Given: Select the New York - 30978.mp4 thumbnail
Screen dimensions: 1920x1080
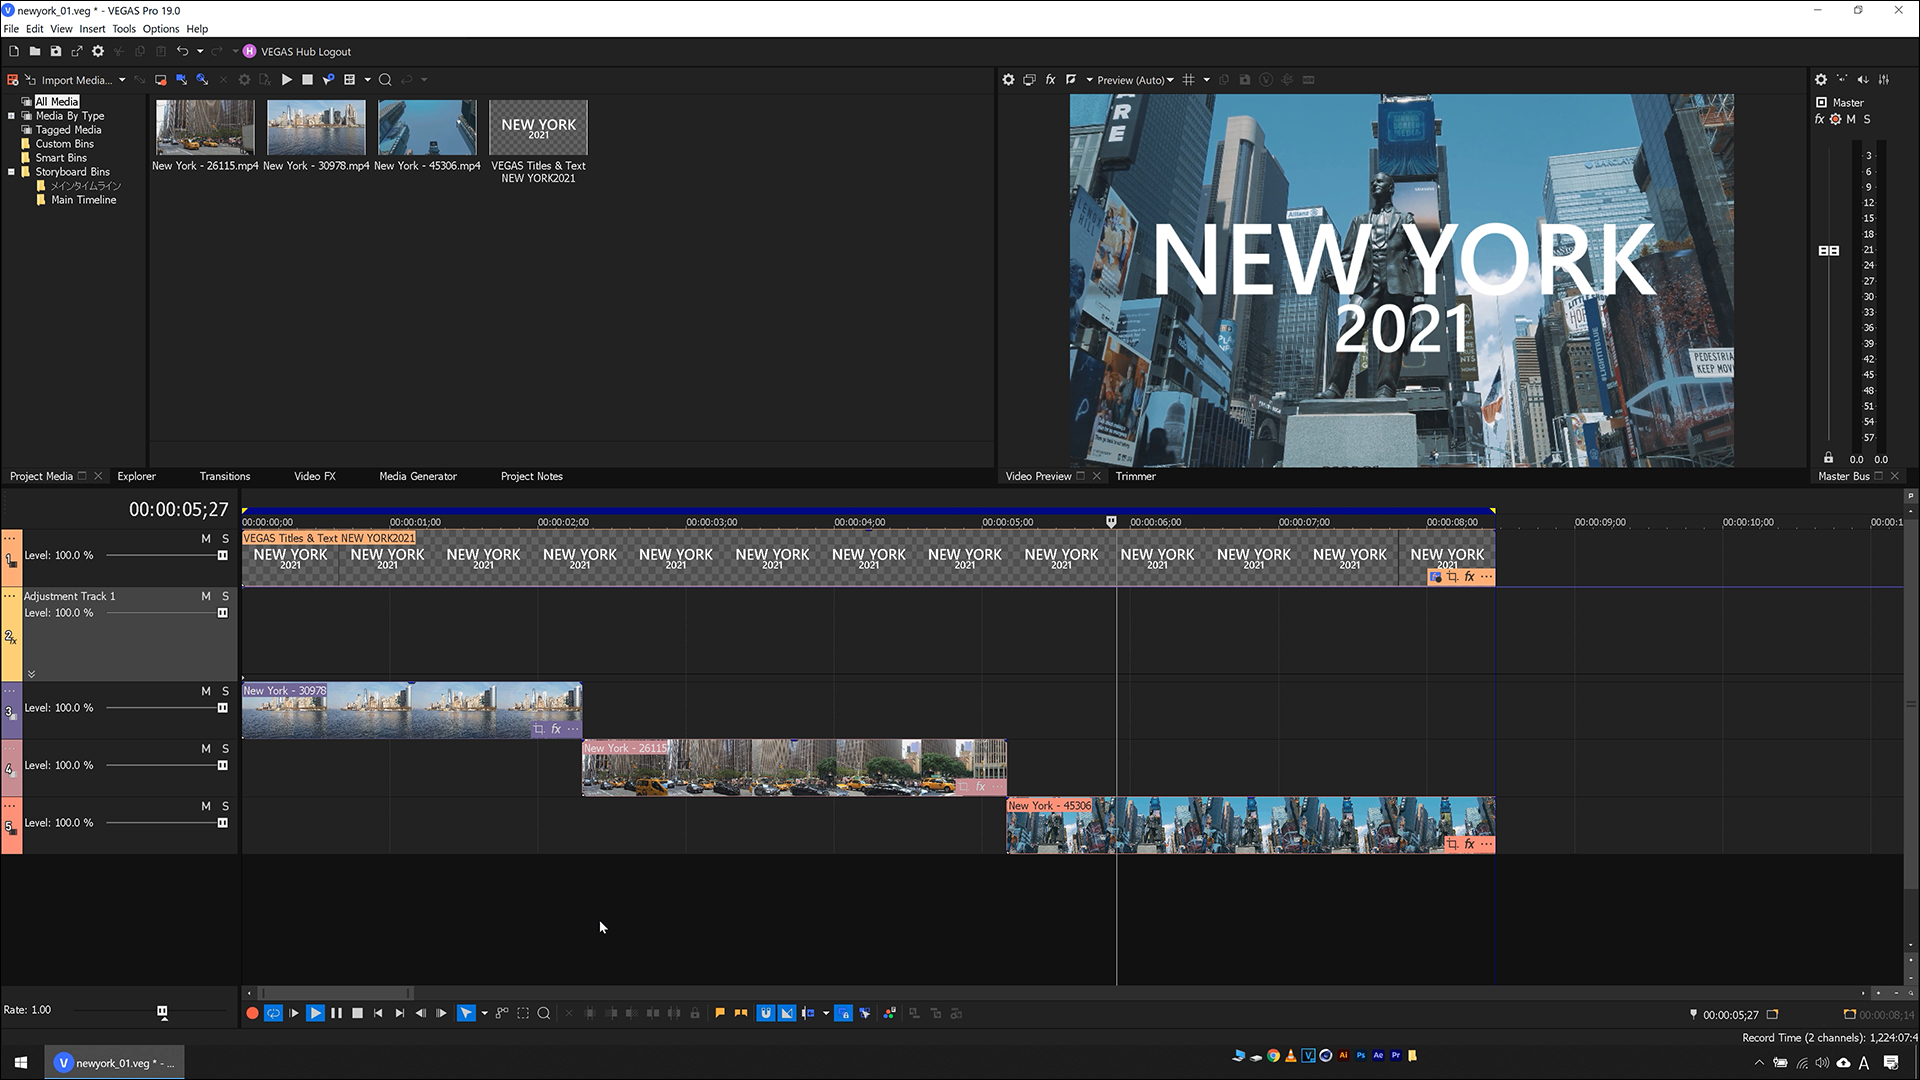Looking at the screenshot, I should pos(316,127).
